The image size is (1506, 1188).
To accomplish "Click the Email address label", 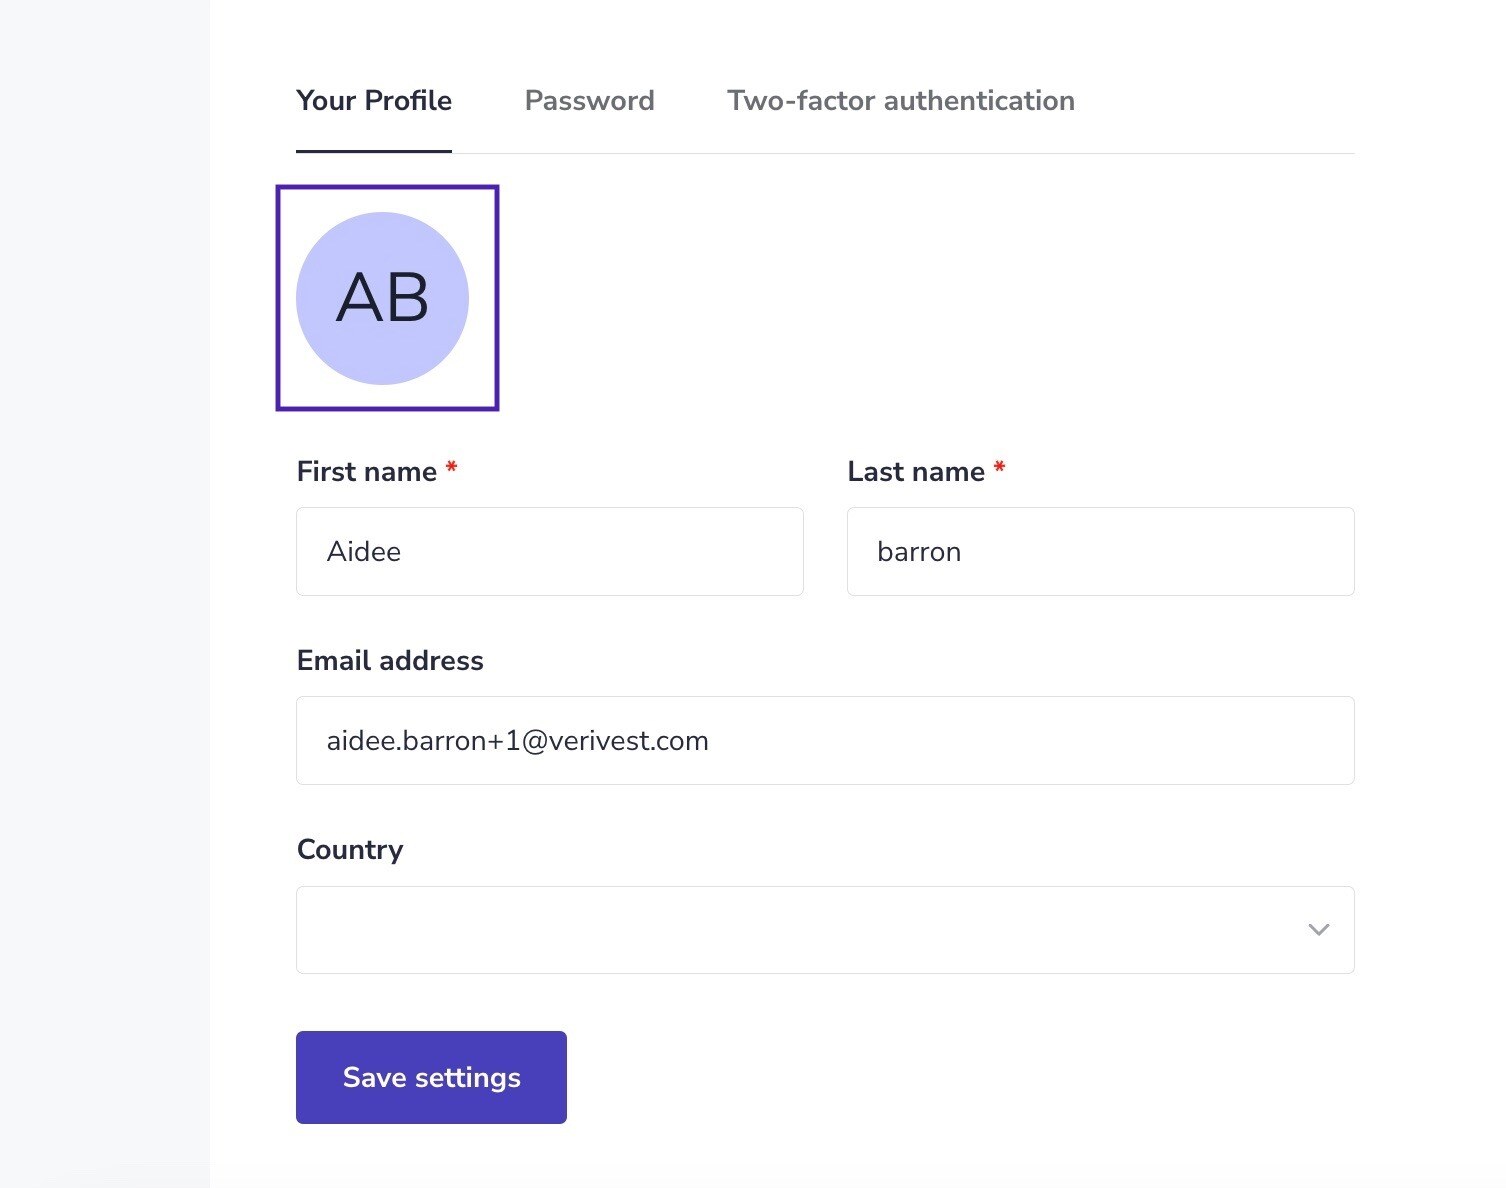I will click(x=390, y=661).
